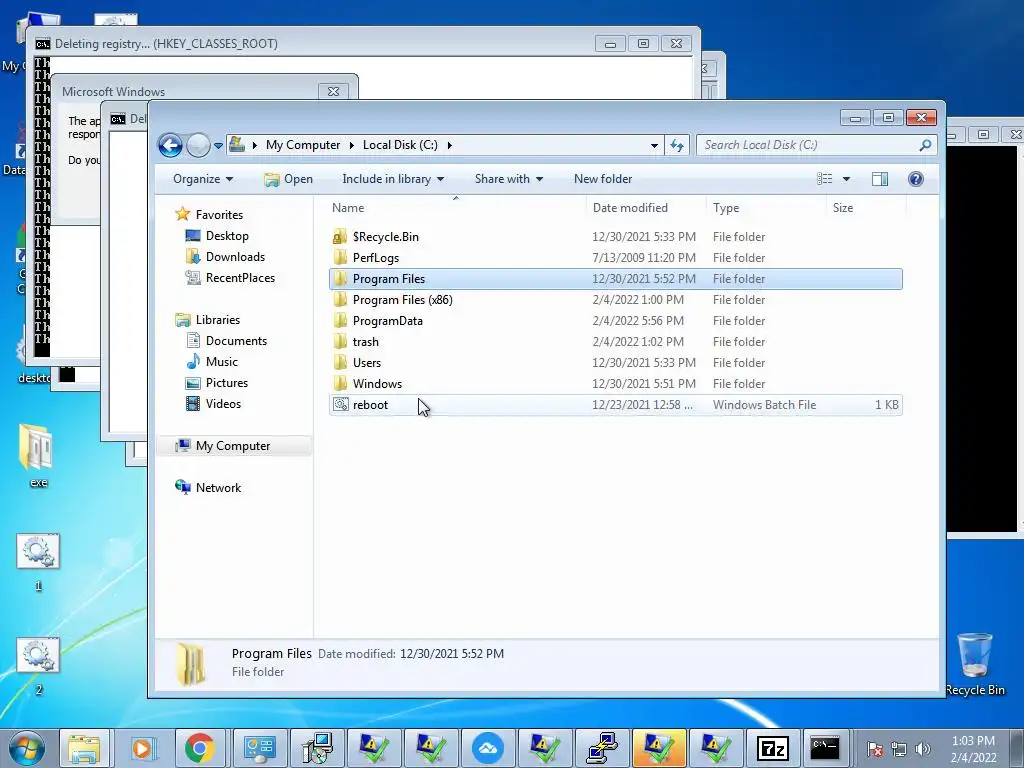This screenshot has height=768, width=1024.
Task: Click the refresh icon next to address bar
Action: (x=677, y=145)
